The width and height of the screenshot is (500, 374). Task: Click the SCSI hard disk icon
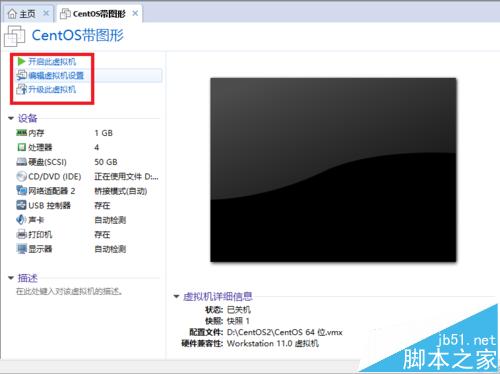22,162
